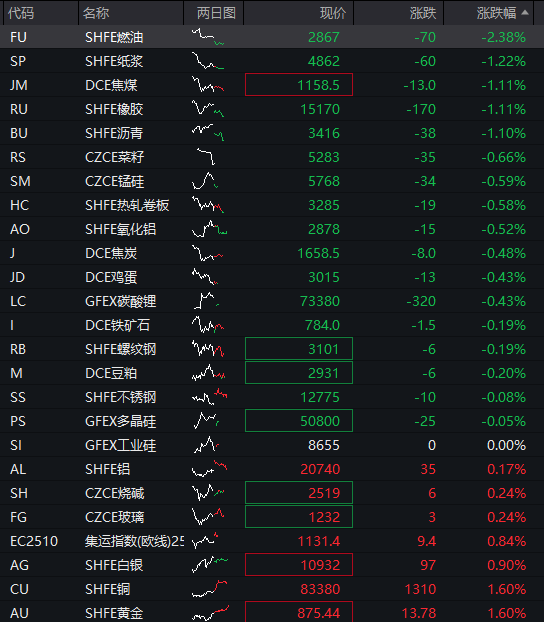
Task: Click the GFEX碳酸锂 sparkline
Action: pos(207,301)
